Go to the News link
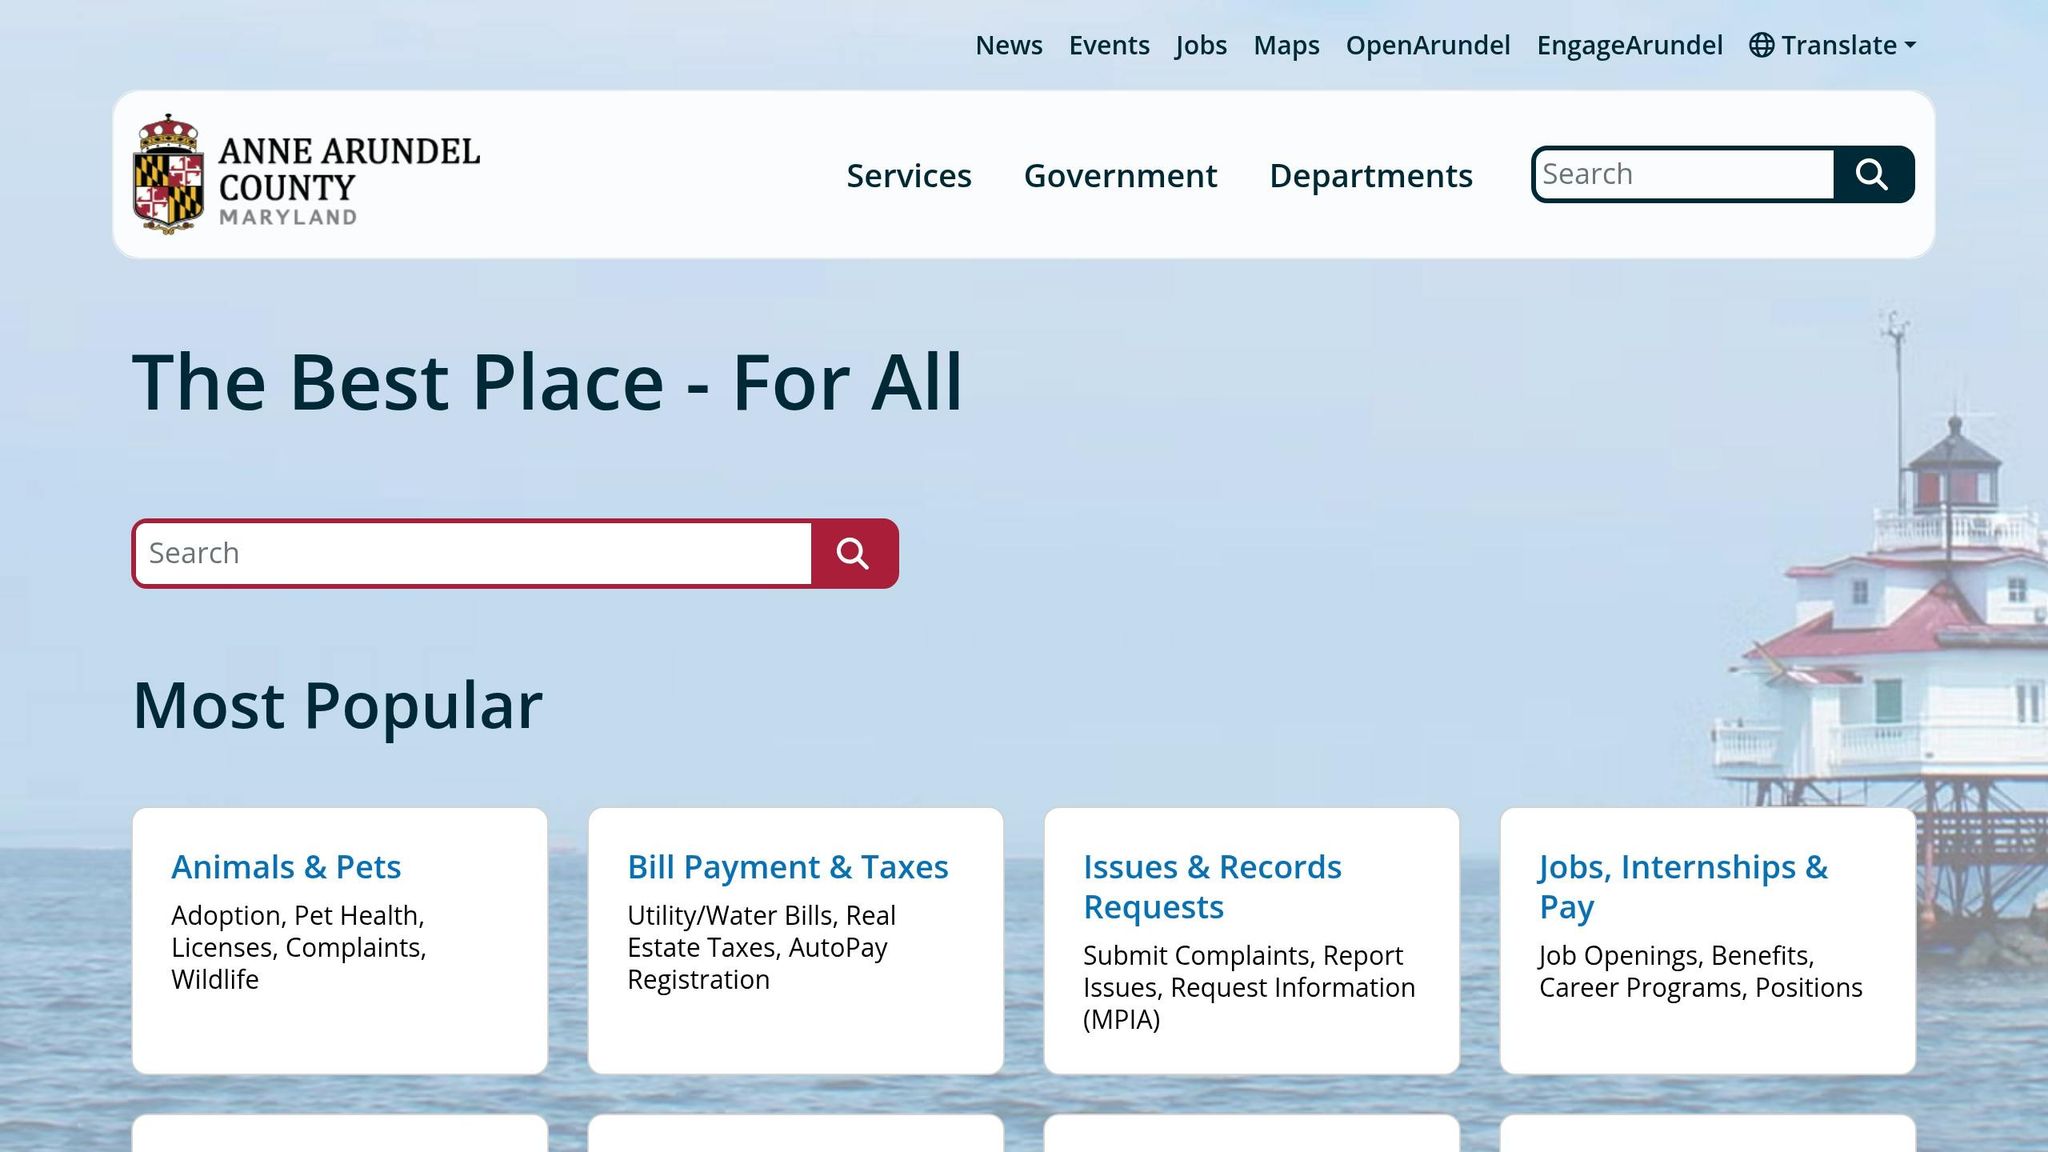The height and width of the screenshot is (1152, 2048). (1009, 45)
